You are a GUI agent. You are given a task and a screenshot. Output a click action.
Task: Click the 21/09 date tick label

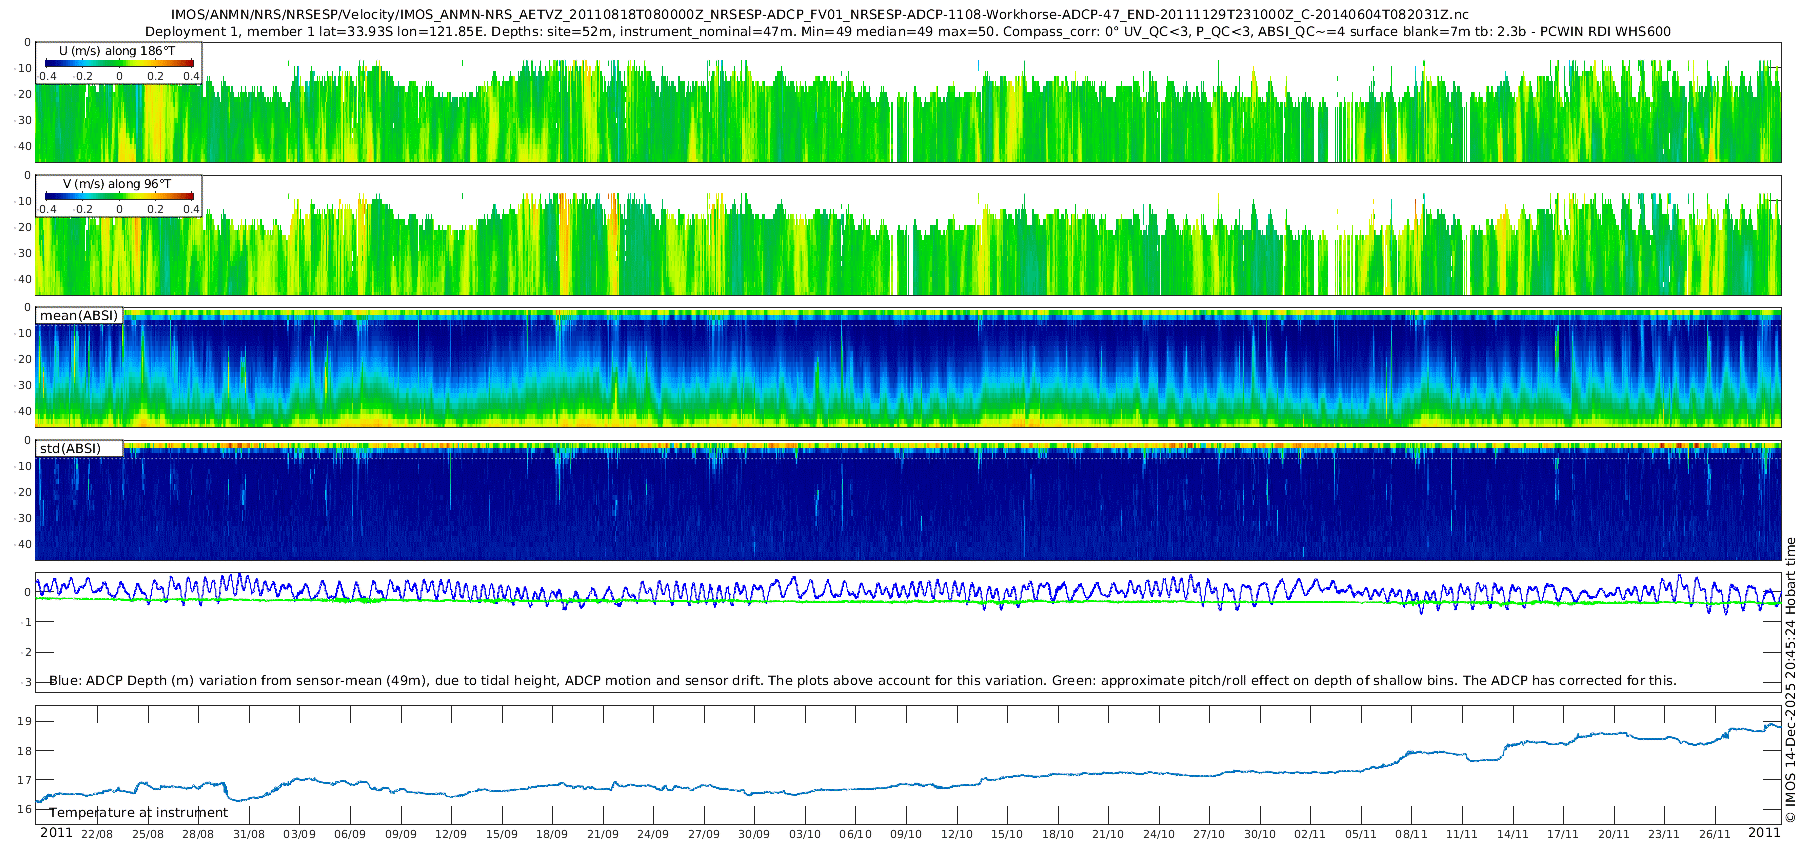click(x=602, y=834)
